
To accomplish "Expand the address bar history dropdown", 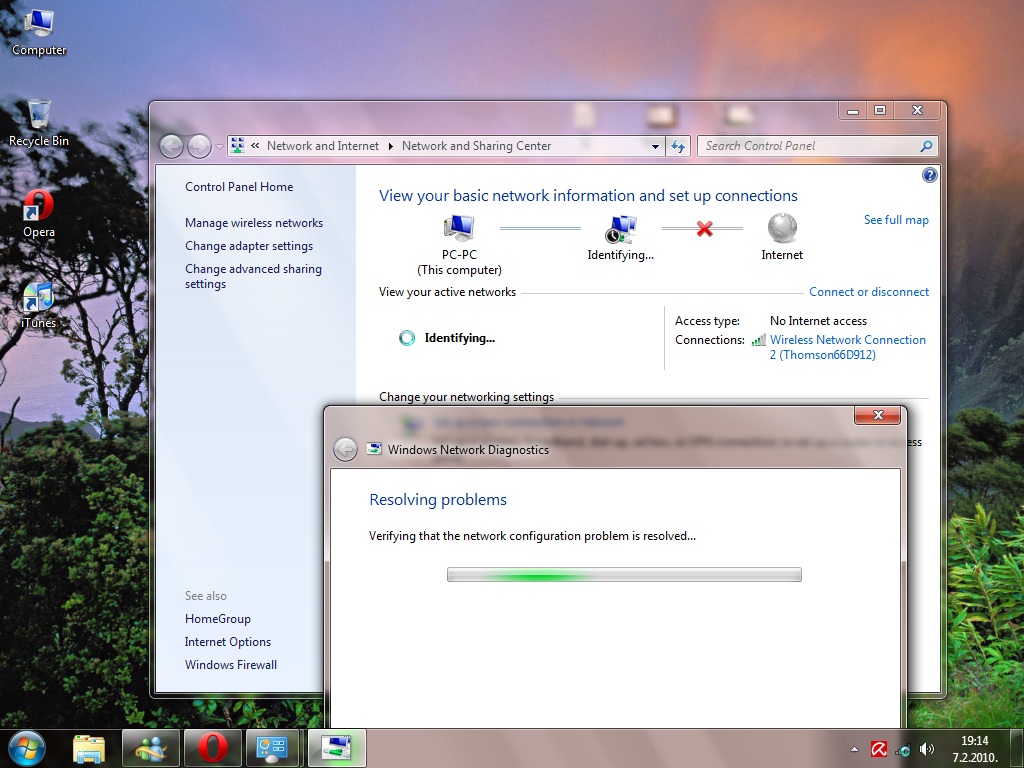I will (x=656, y=146).
